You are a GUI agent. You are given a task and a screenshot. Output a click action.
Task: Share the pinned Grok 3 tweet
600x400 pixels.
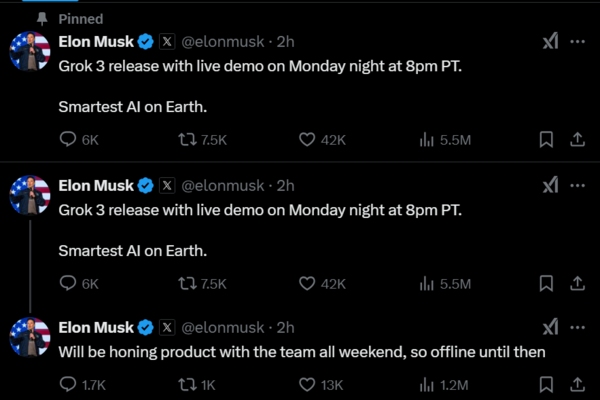tap(577, 140)
